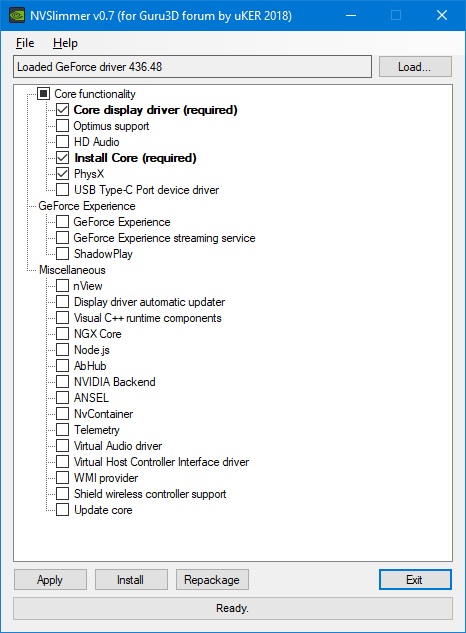Enable the ShadowPlay checkbox
This screenshot has width=466, height=633.
coord(63,254)
